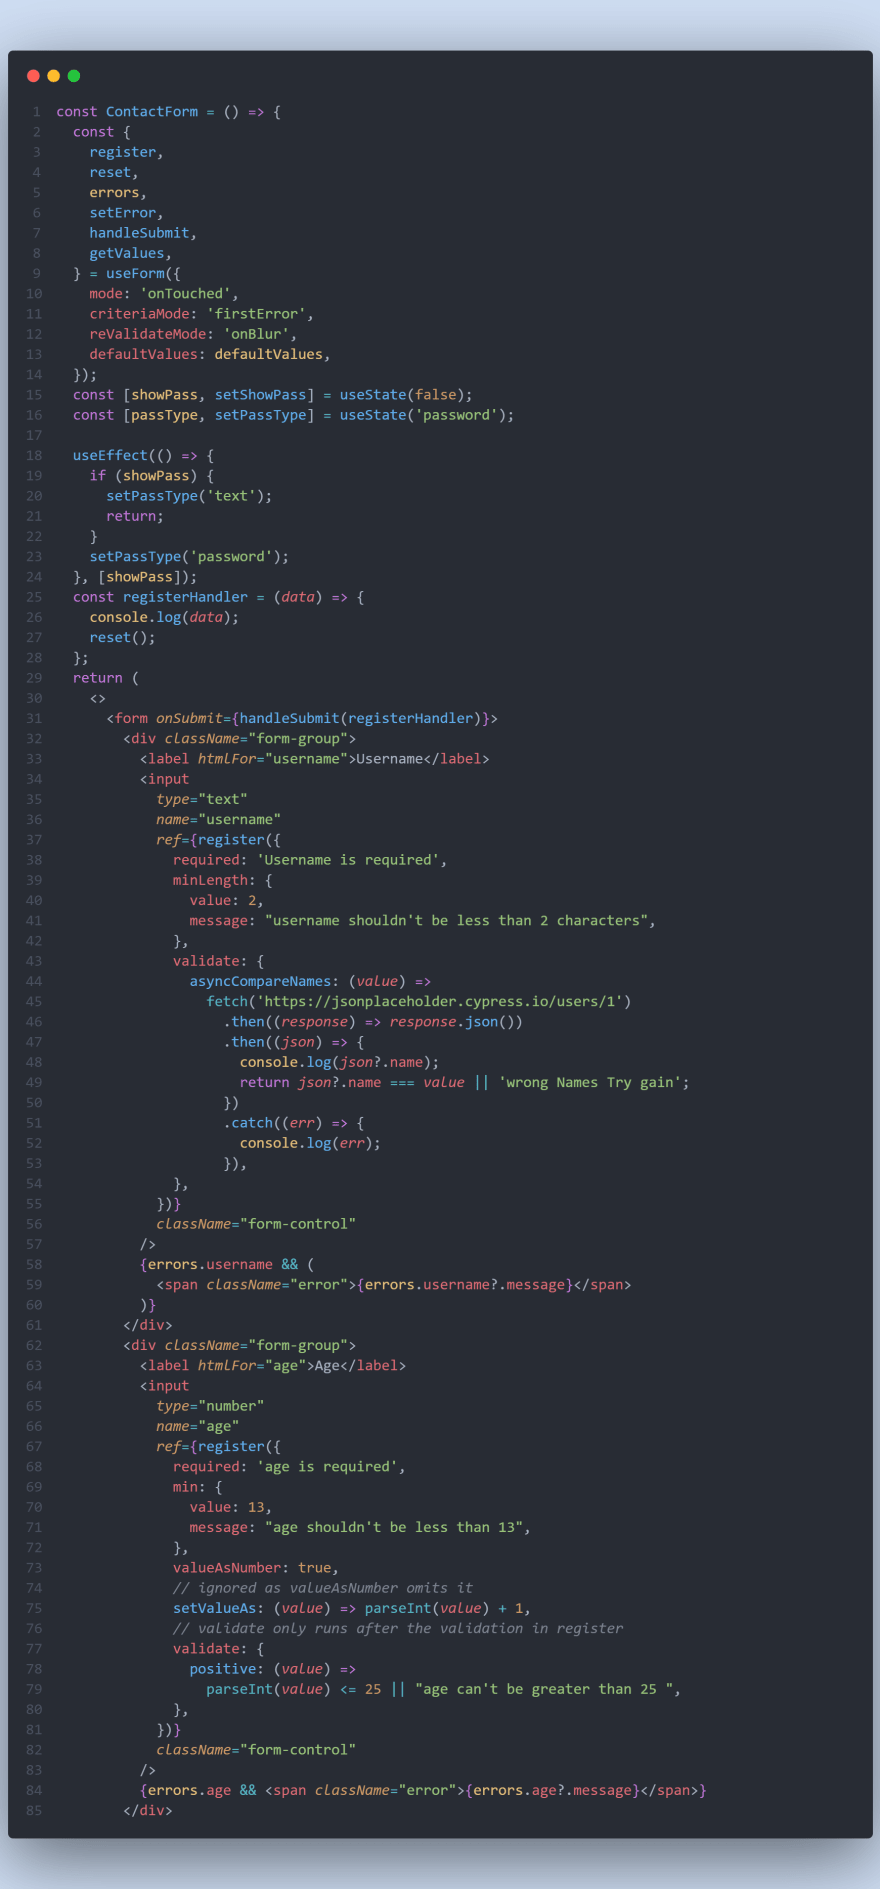Click 'console.log(json?.name);' on line 48

pyautogui.click(x=339, y=1063)
